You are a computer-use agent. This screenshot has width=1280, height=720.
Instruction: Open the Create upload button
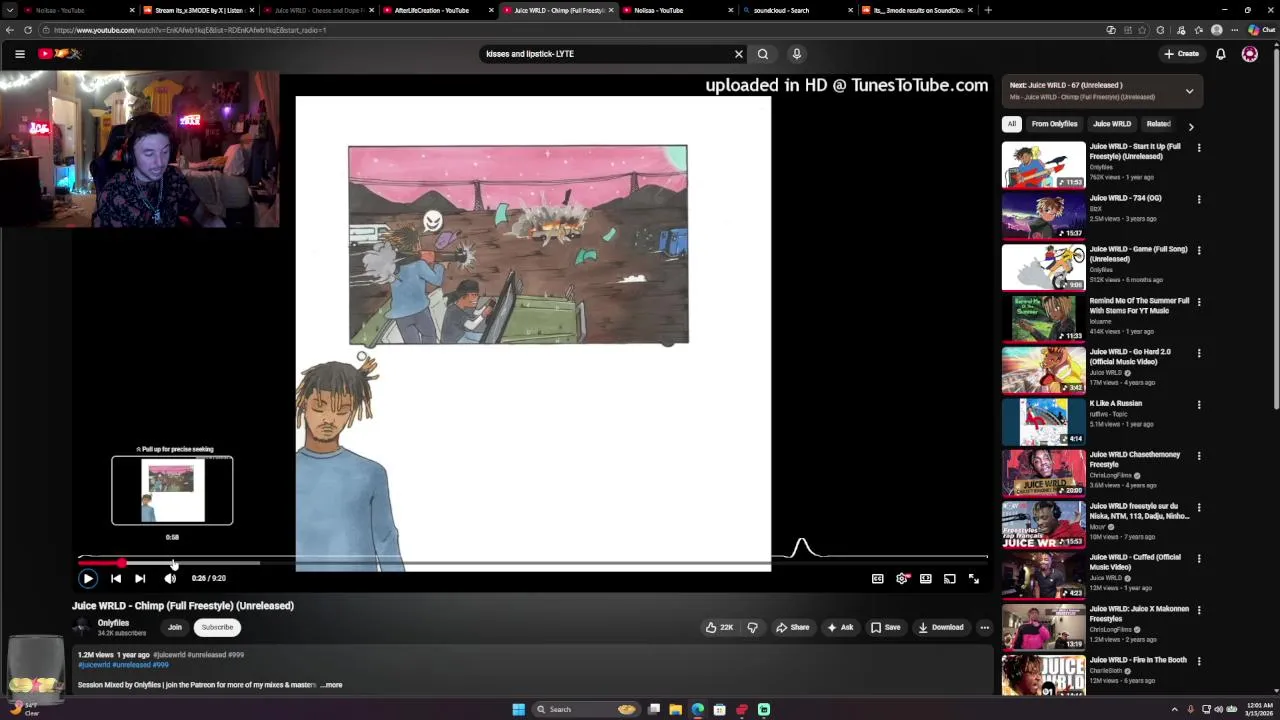pyautogui.click(x=1181, y=54)
